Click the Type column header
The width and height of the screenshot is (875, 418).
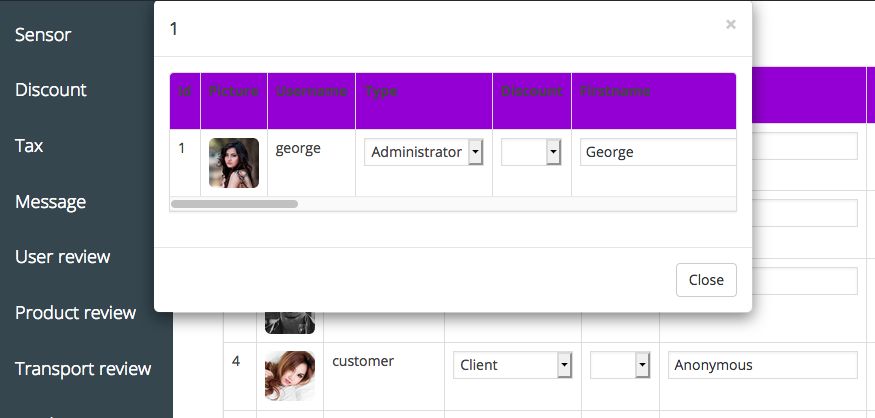point(381,91)
